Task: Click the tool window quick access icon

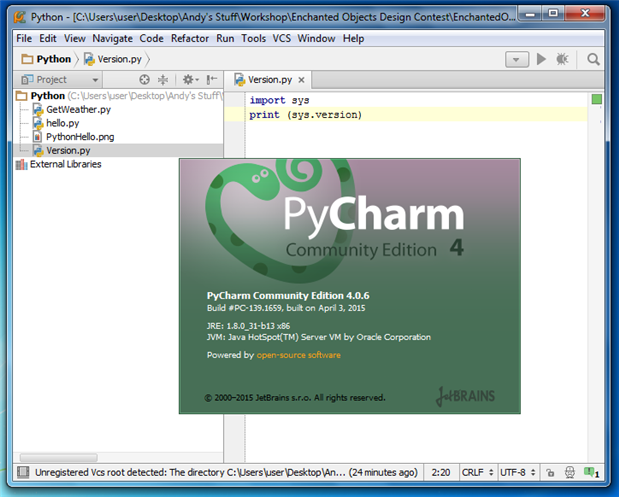Action: (x=23, y=472)
